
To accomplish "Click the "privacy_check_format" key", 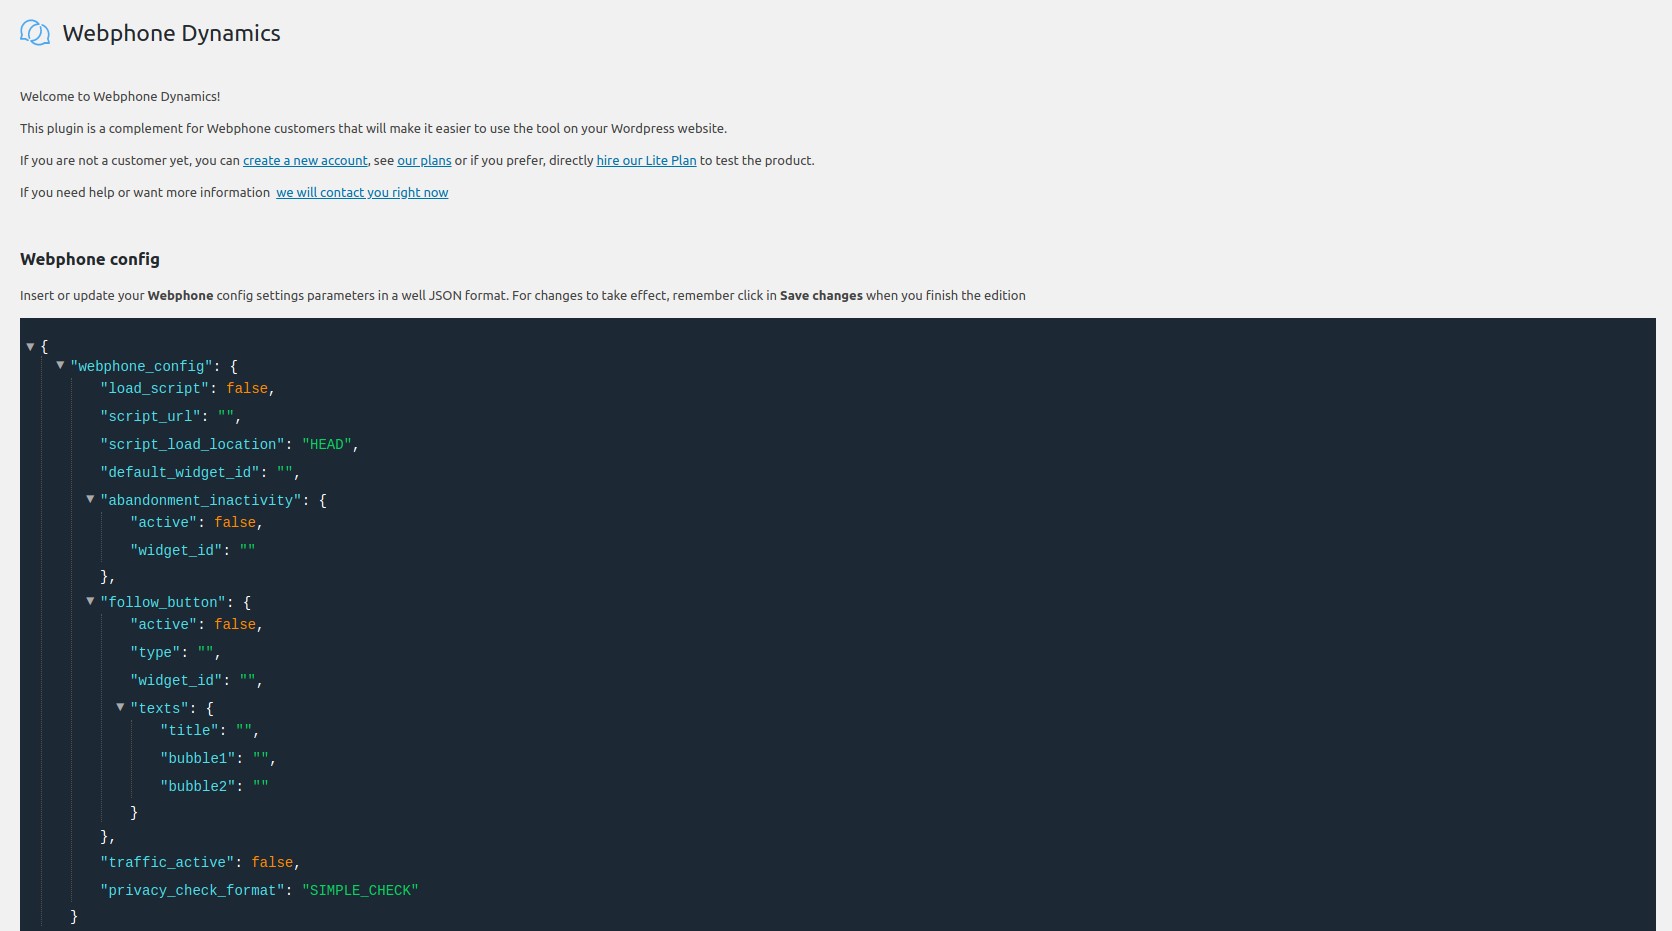I will pyautogui.click(x=193, y=890).
